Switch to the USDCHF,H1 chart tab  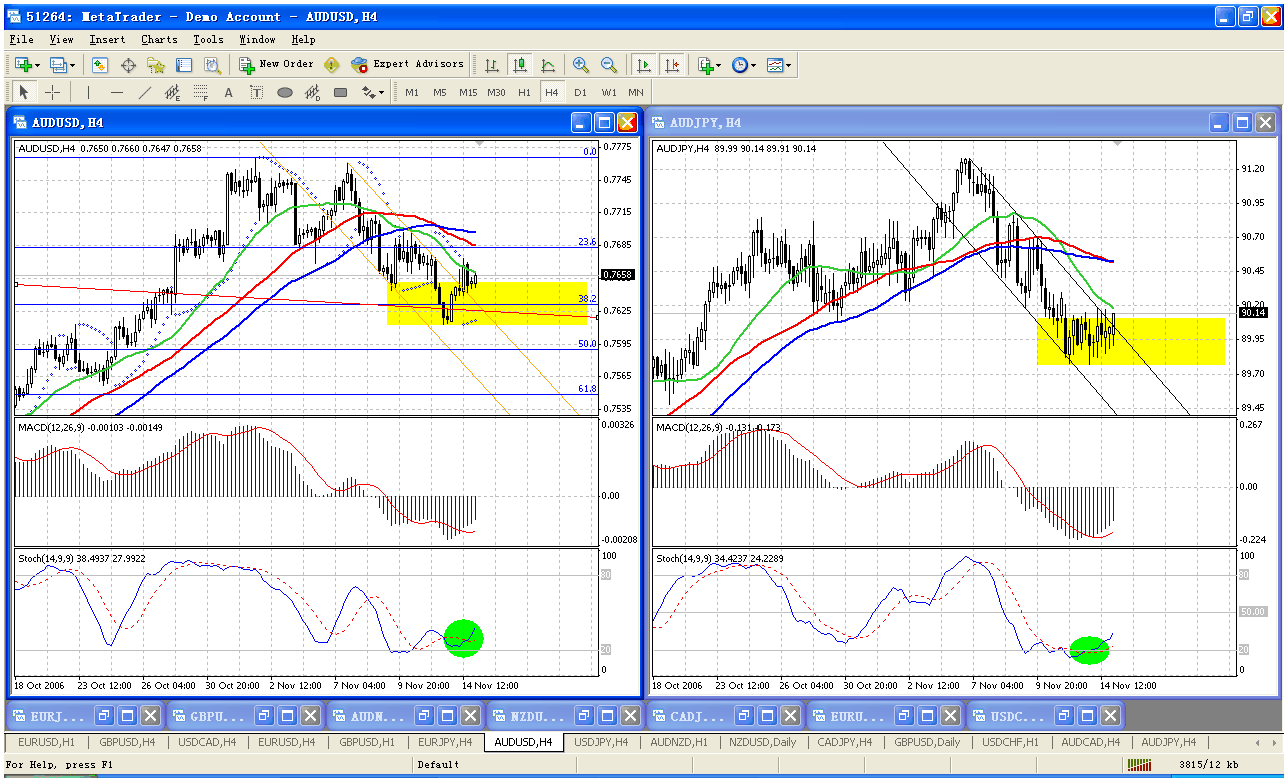pos(1010,742)
